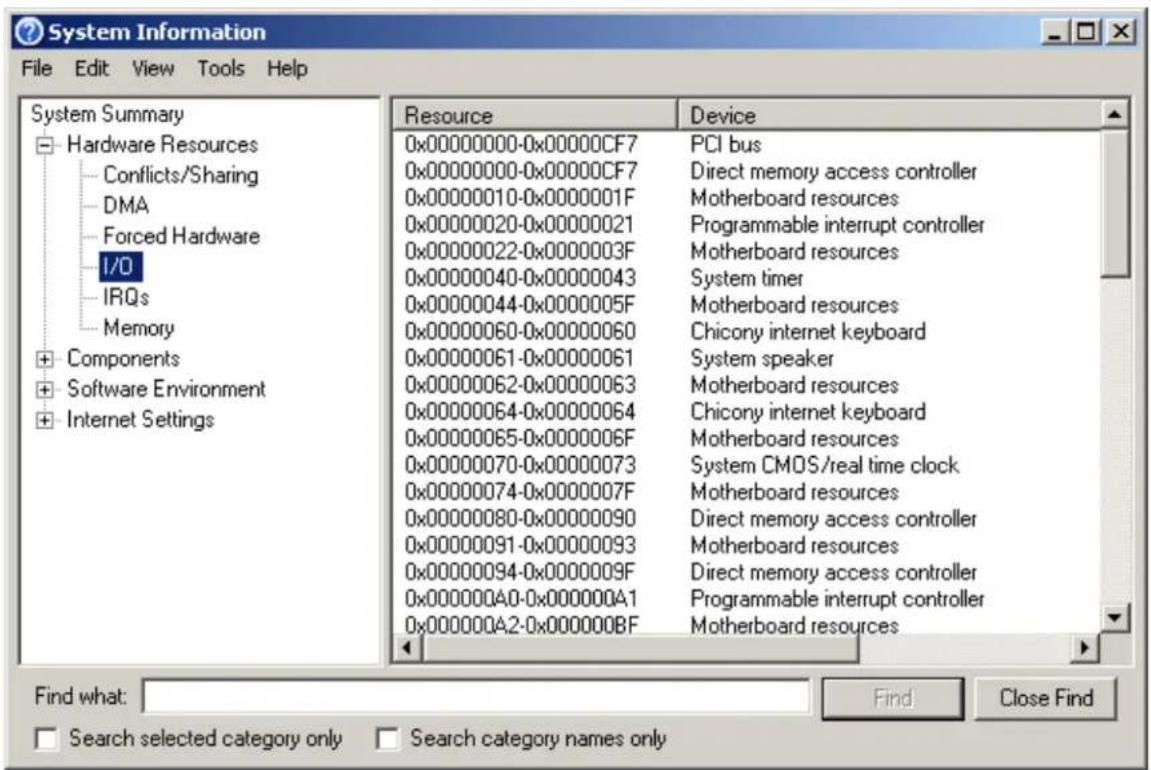This screenshot has height=770, width=1151.
Task: Select the System speaker row
Action: 747,358
